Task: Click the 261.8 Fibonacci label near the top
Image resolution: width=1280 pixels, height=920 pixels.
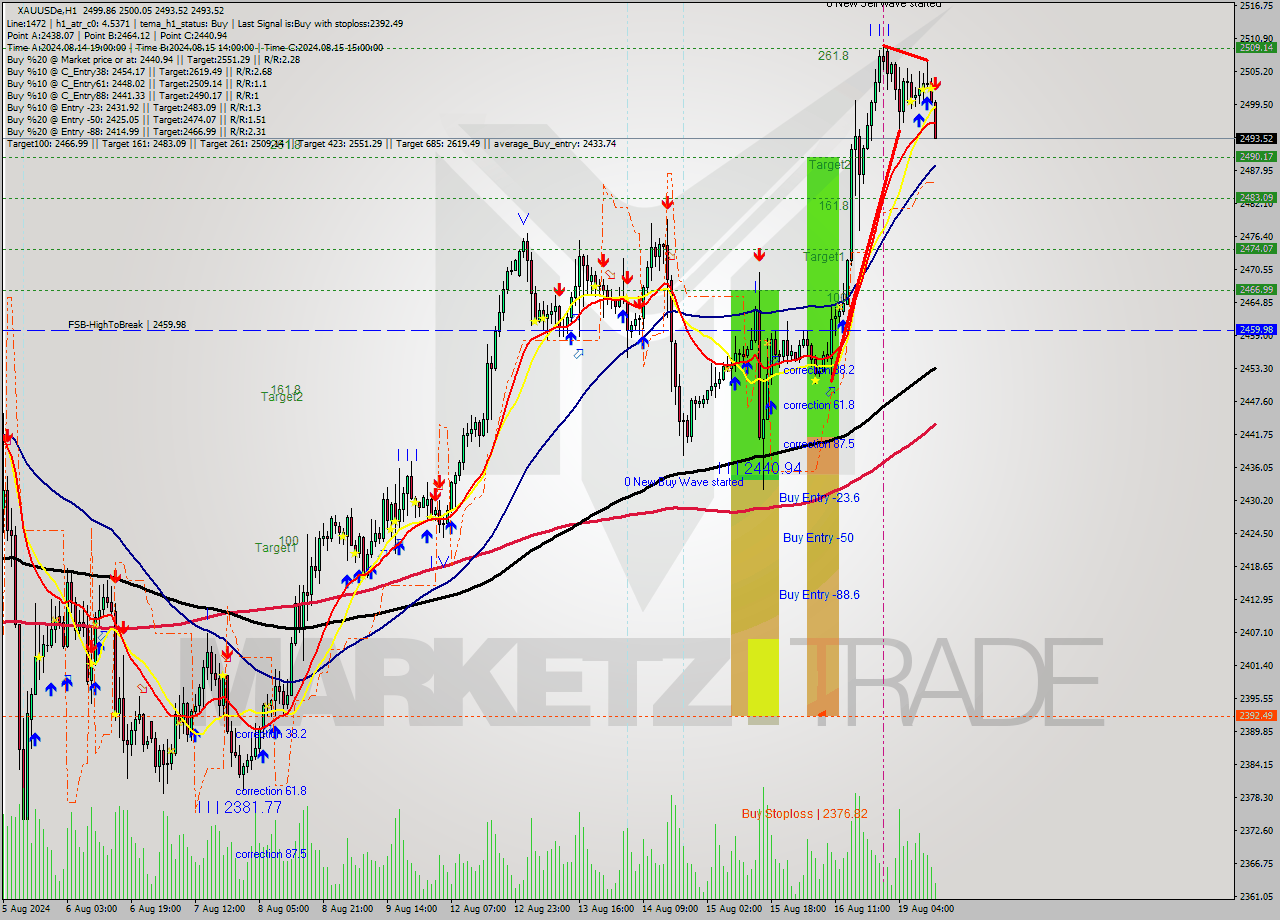Action: pos(833,56)
